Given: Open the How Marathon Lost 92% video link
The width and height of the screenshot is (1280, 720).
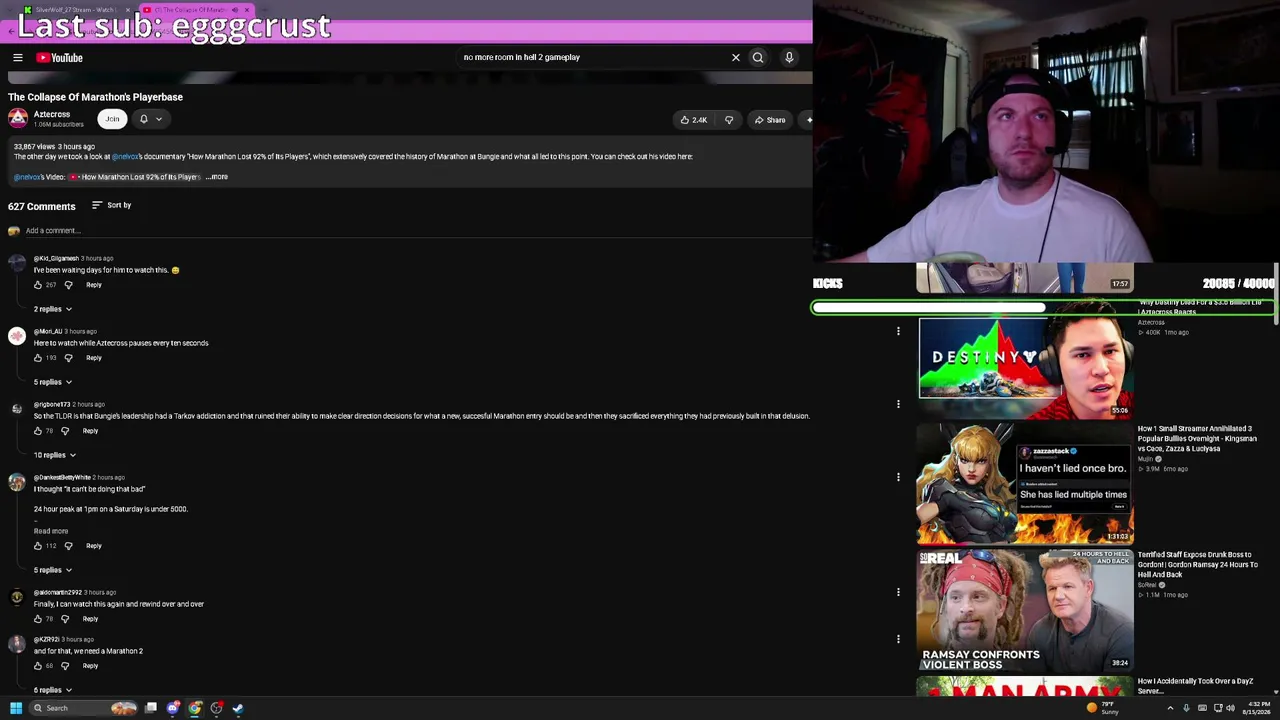Looking at the screenshot, I should coord(135,177).
